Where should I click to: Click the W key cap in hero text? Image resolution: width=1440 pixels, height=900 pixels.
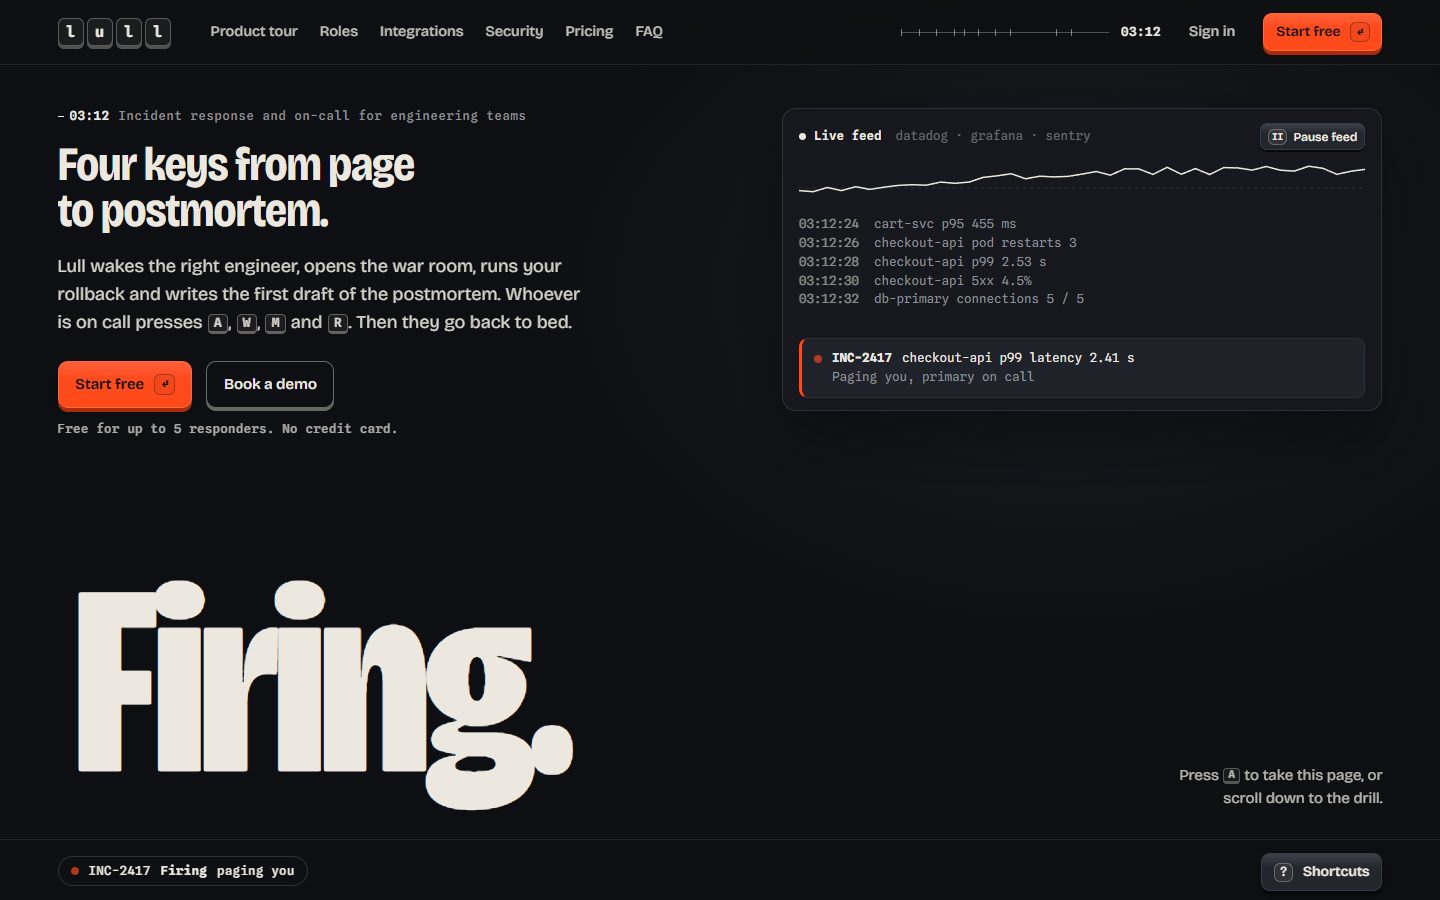pos(247,323)
